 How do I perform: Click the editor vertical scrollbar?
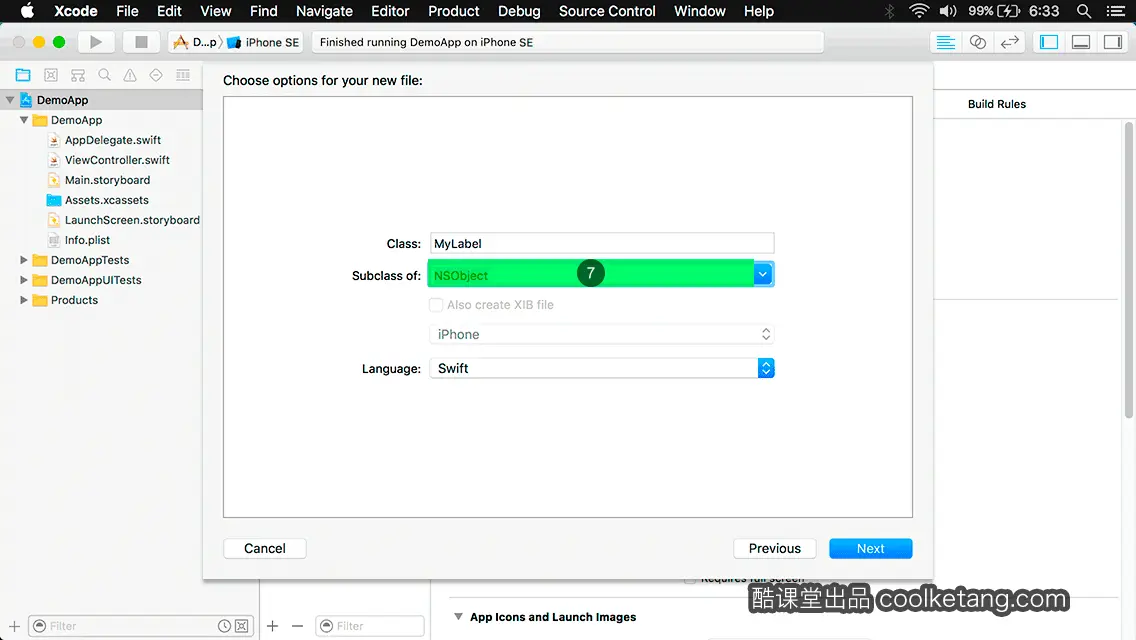1128,270
